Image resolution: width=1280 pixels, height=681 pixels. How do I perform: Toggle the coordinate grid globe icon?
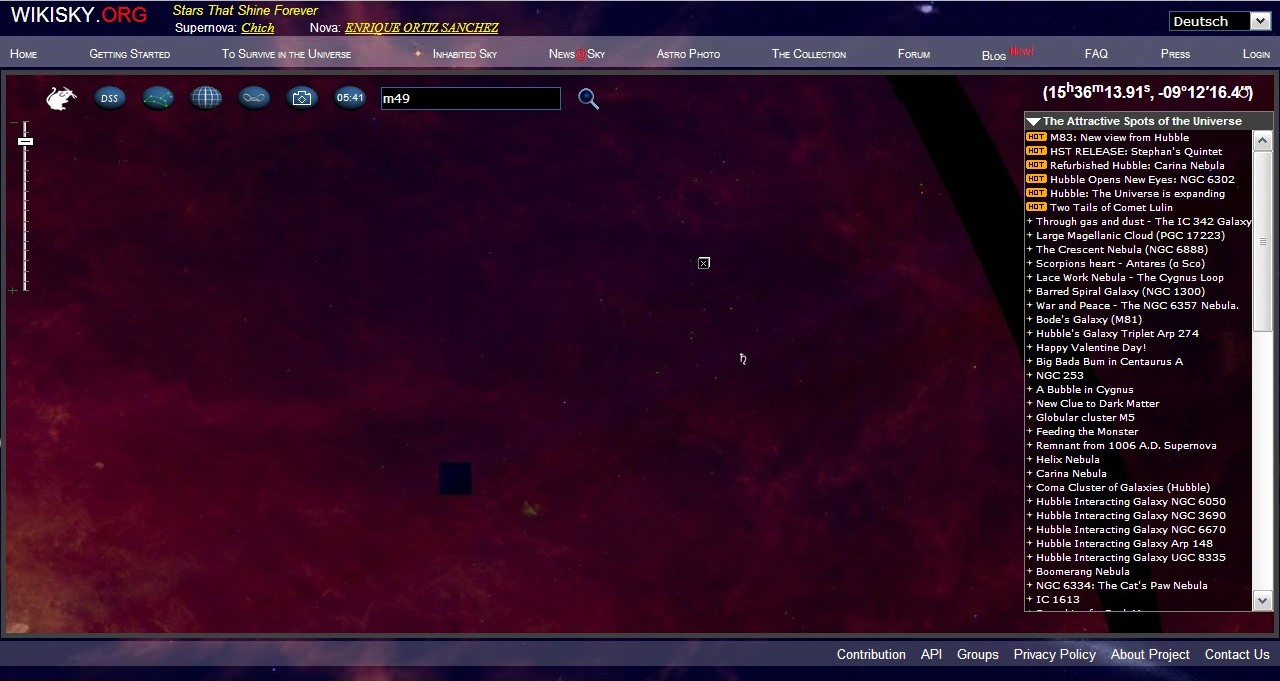pos(206,98)
